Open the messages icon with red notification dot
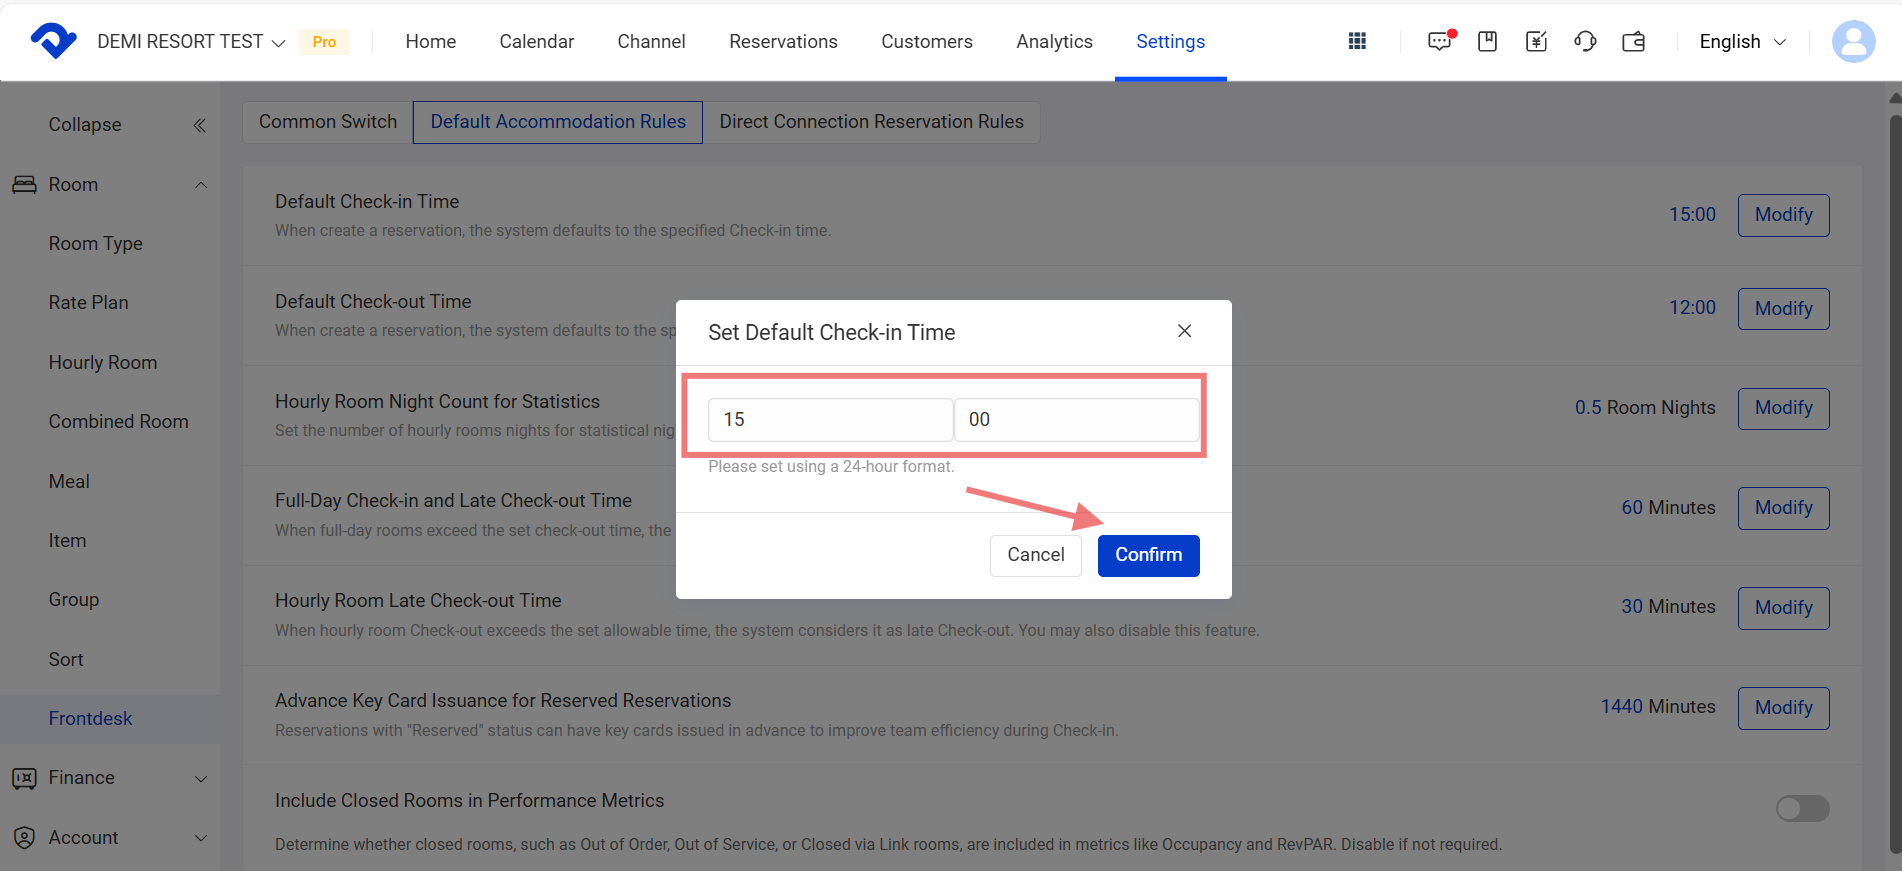1902x871 pixels. [x=1439, y=41]
